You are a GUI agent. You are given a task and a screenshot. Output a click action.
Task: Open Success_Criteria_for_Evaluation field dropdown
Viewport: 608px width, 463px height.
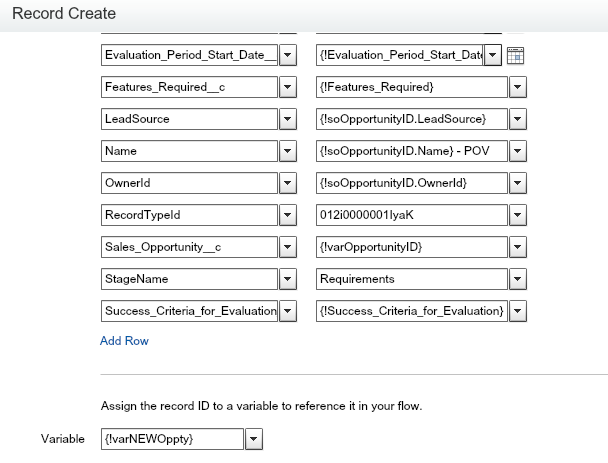(x=287, y=311)
